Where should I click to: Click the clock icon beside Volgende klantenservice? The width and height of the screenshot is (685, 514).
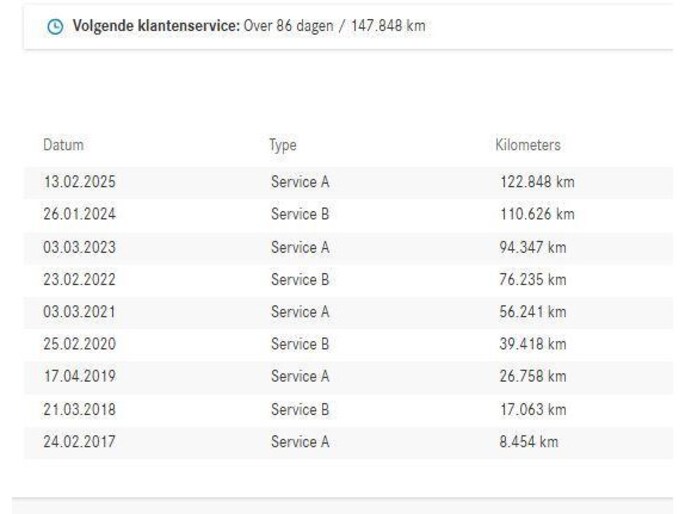pyautogui.click(x=55, y=26)
